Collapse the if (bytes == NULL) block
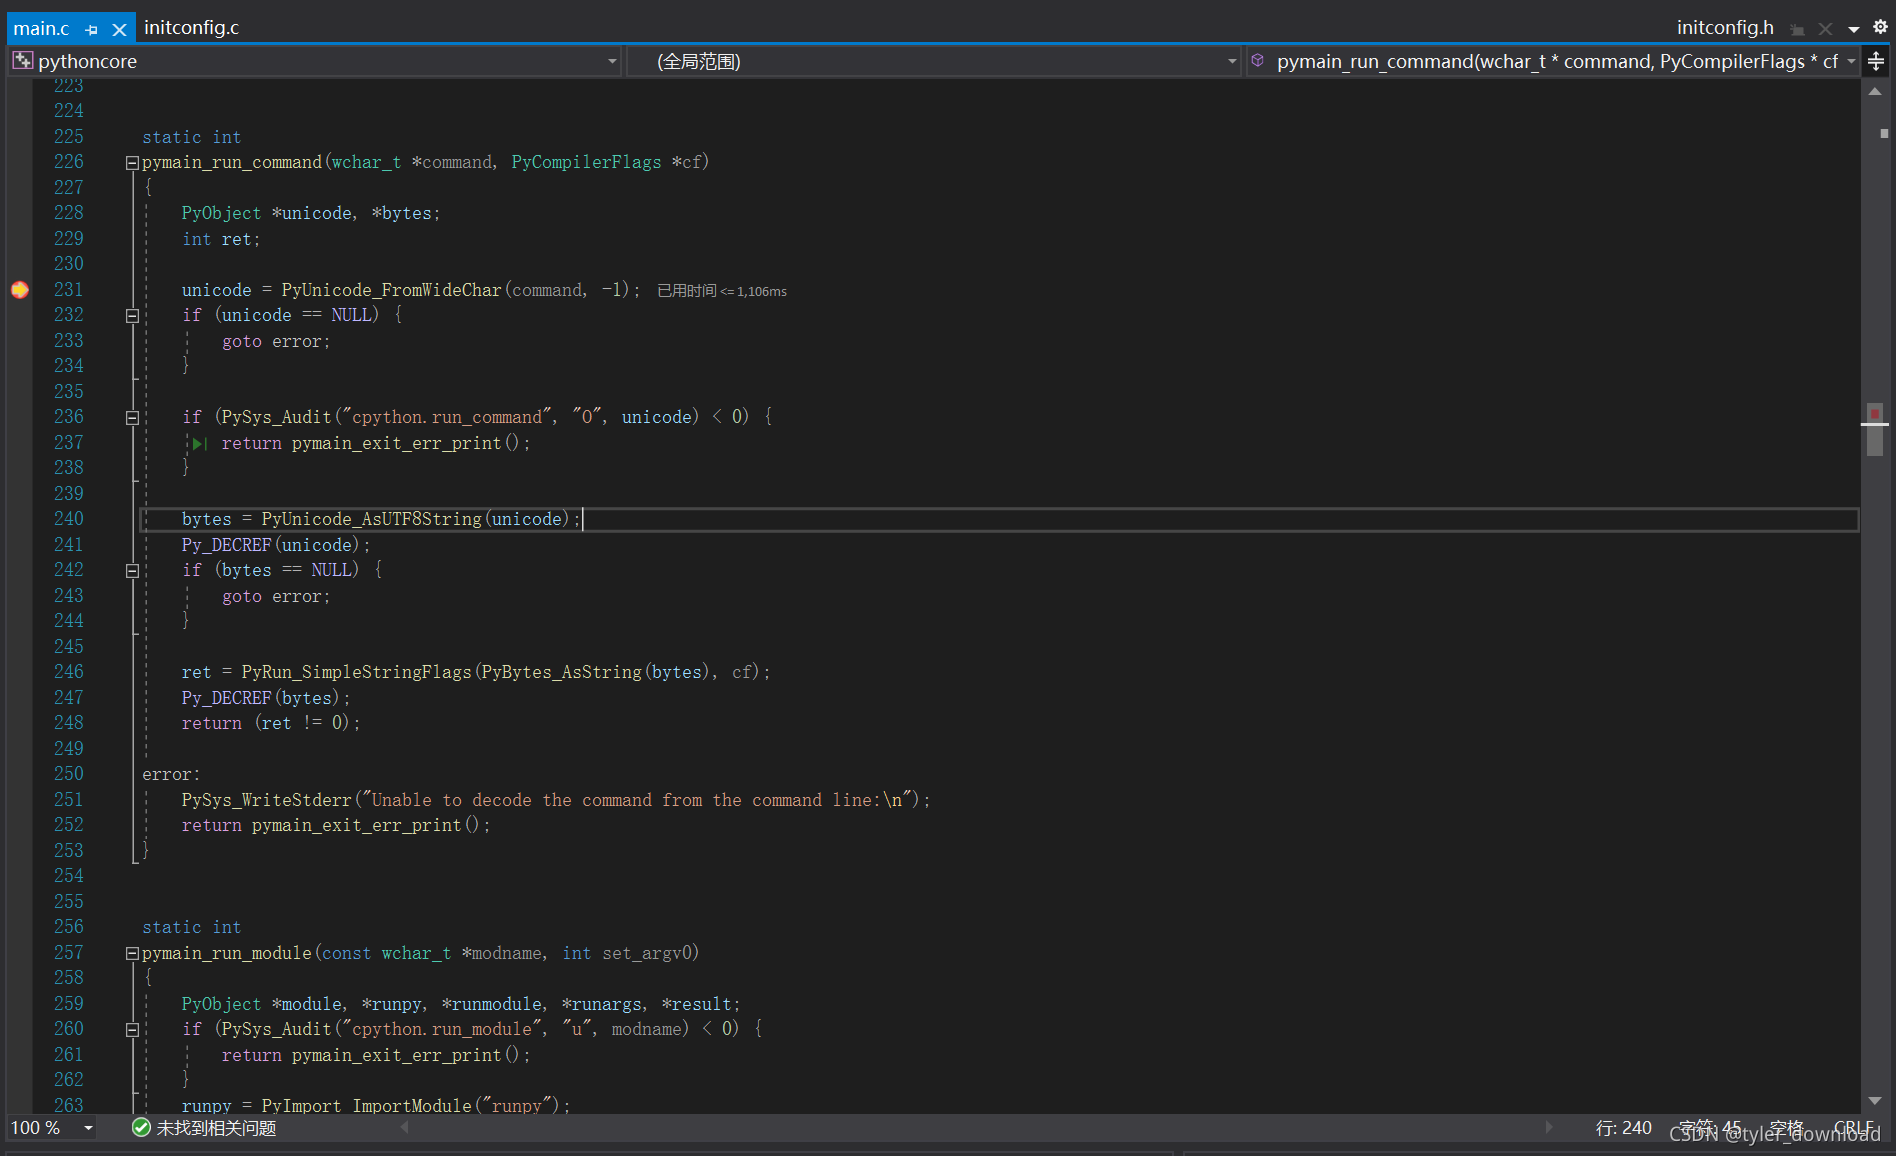 [132, 571]
